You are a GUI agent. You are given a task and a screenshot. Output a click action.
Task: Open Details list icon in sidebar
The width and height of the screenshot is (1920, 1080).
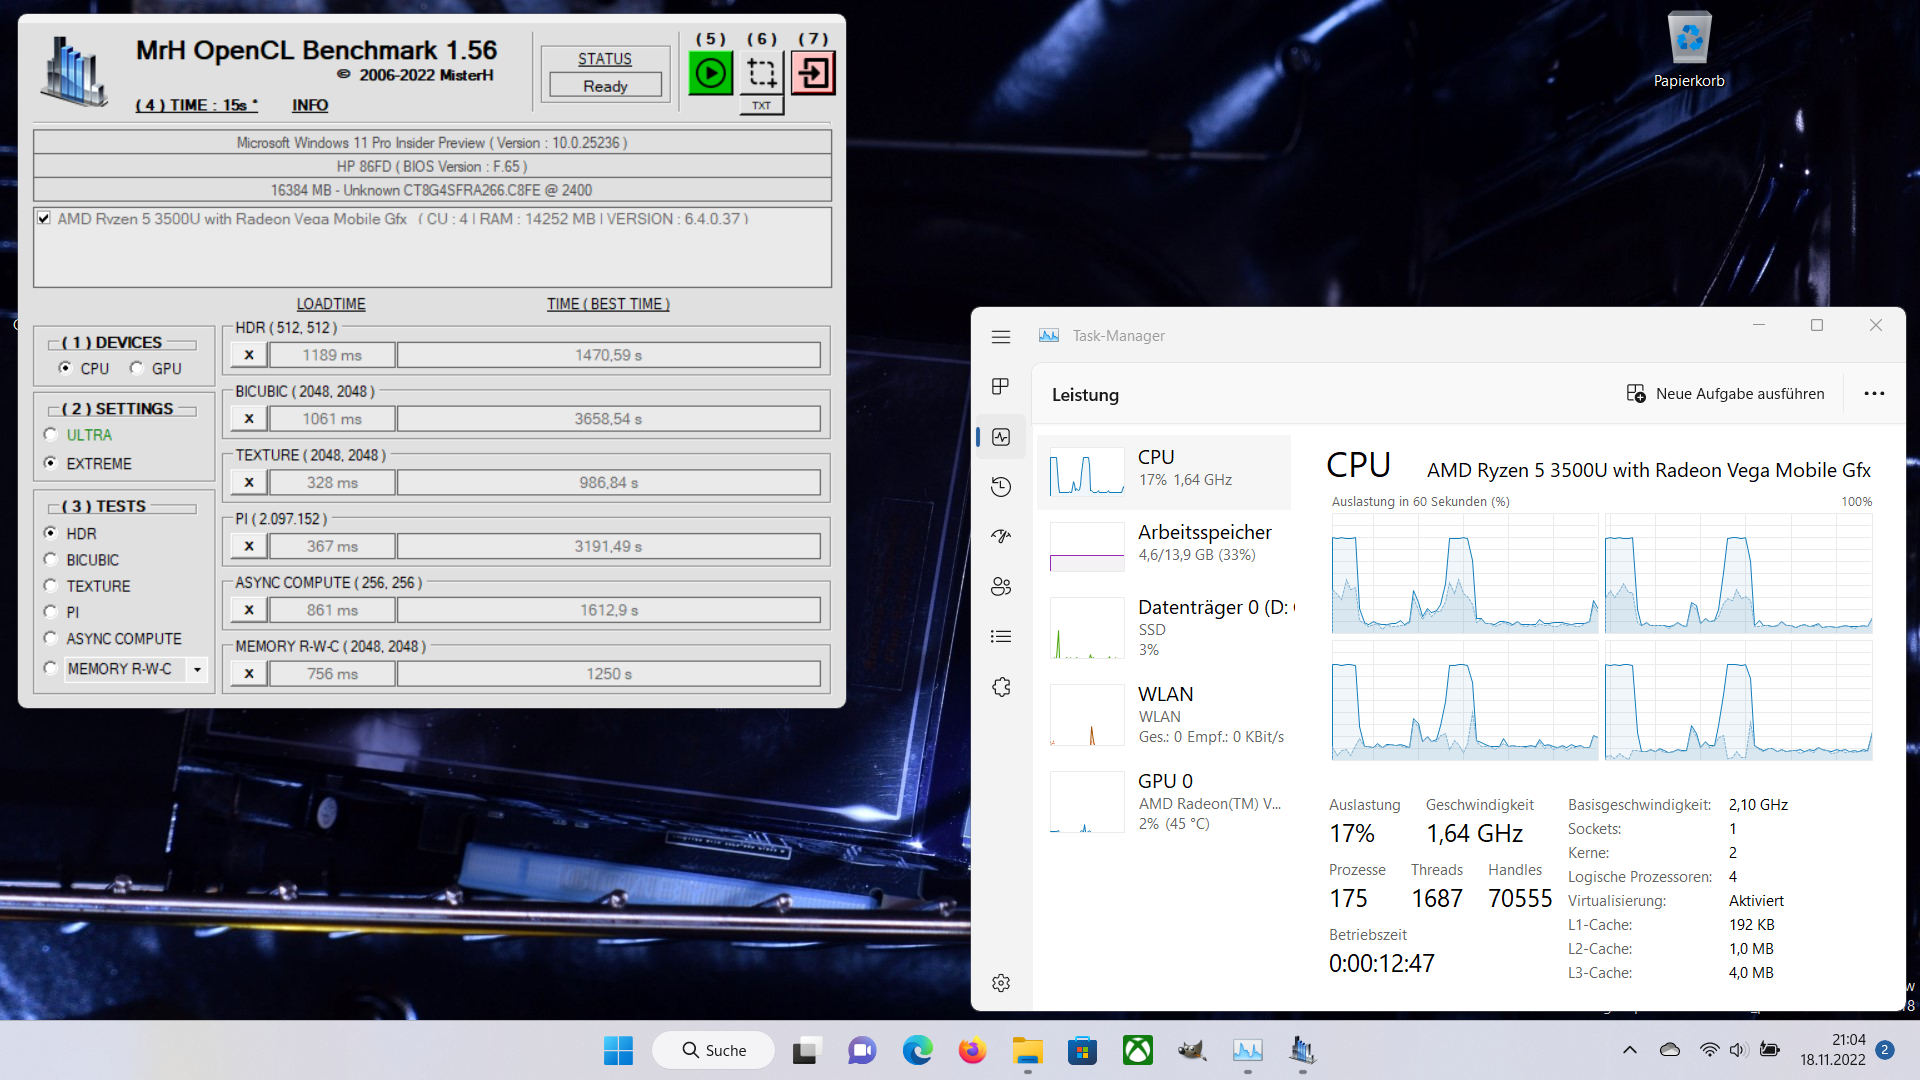[x=1001, y=637]
